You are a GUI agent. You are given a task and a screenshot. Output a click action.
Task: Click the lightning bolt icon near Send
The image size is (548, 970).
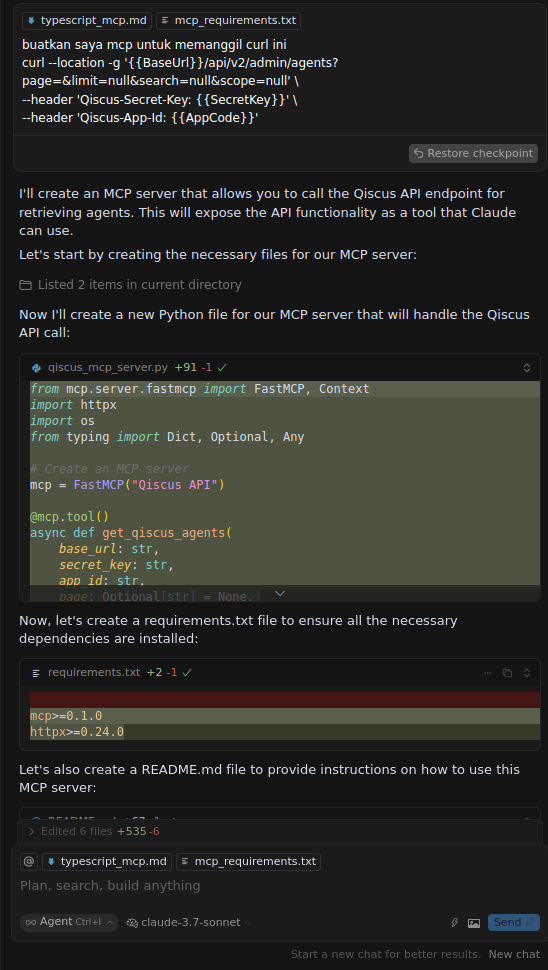[455, 923]
